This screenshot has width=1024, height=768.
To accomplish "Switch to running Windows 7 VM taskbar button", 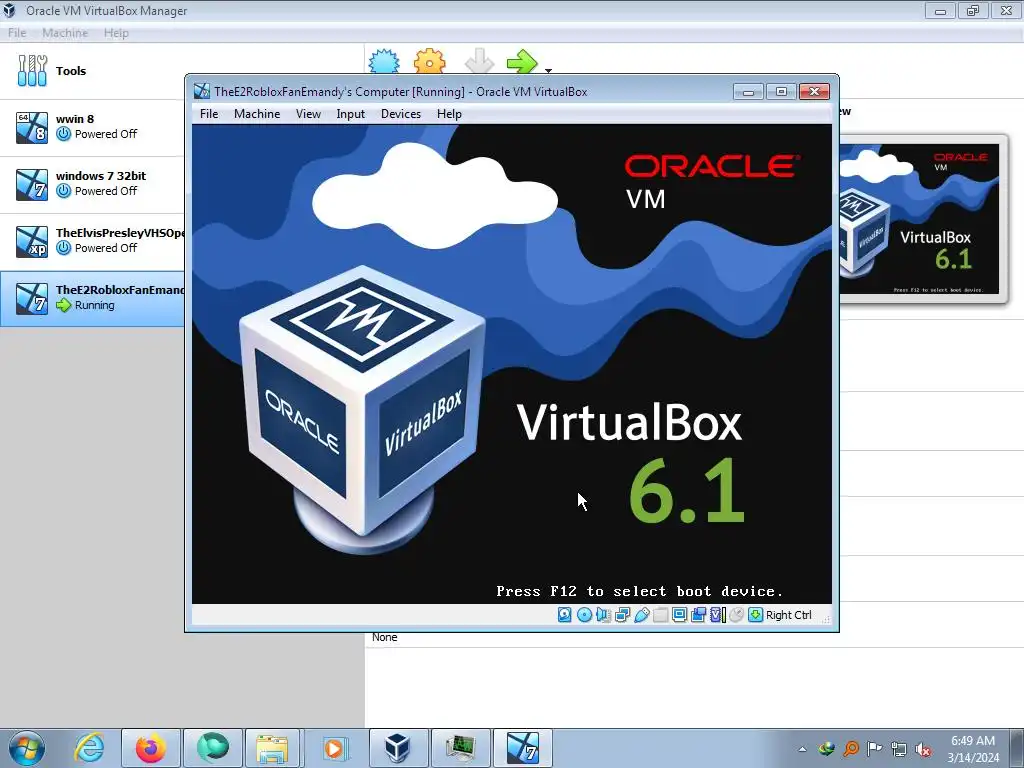I will pyautogui.click(x=522, y=748).
